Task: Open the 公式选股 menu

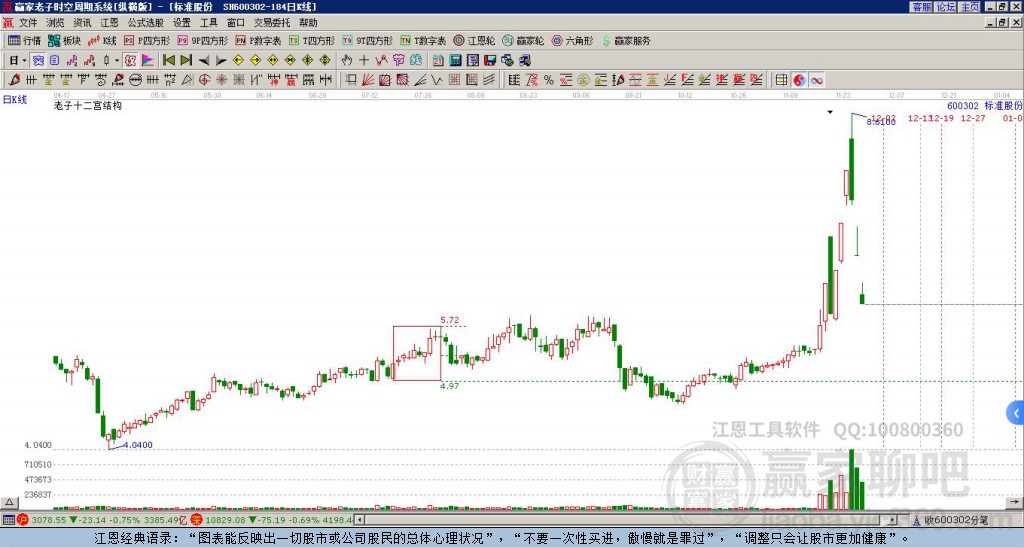Action: pos(146,23)
